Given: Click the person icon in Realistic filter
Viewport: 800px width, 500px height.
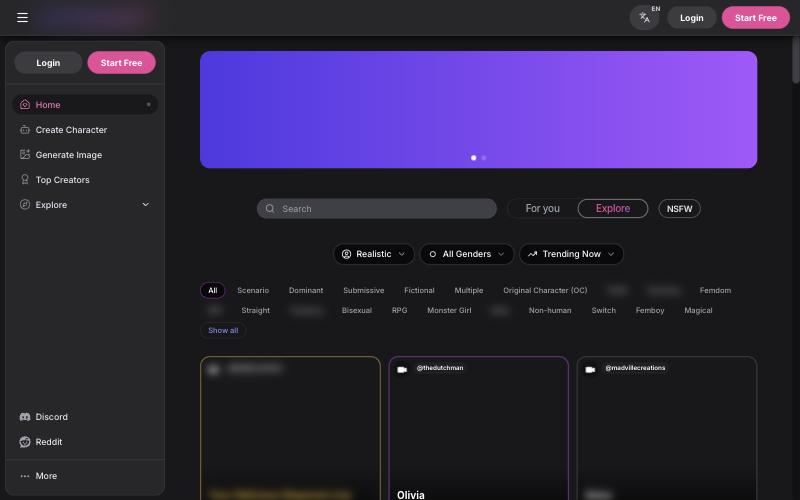Looking at the screenshot, I should tap(346, 254).
